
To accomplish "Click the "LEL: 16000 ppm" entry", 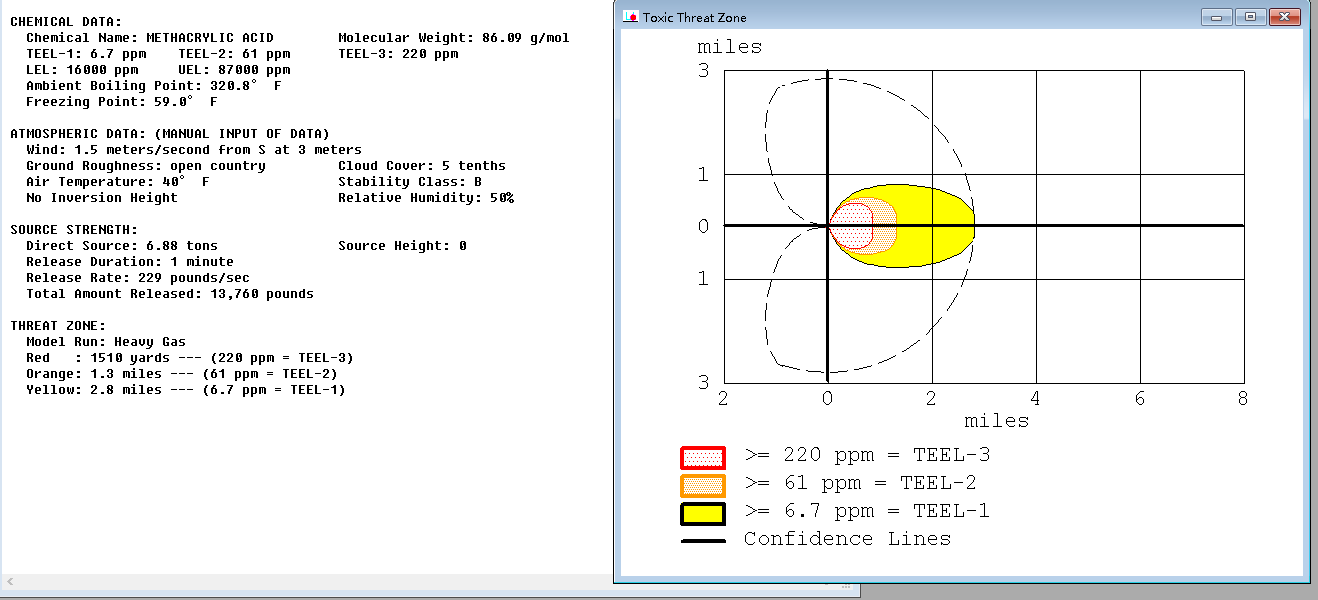I will [x=82, y=70].
